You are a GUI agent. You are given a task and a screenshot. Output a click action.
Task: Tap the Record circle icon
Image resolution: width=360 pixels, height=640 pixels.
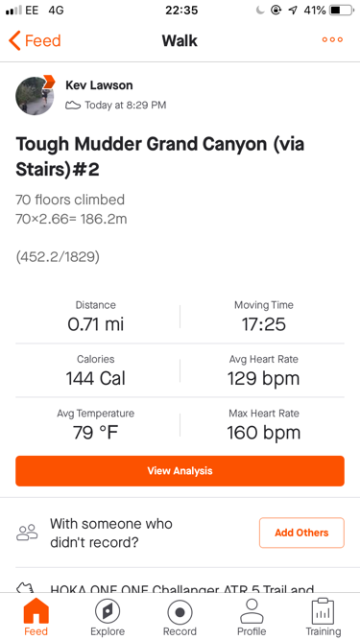180,612
